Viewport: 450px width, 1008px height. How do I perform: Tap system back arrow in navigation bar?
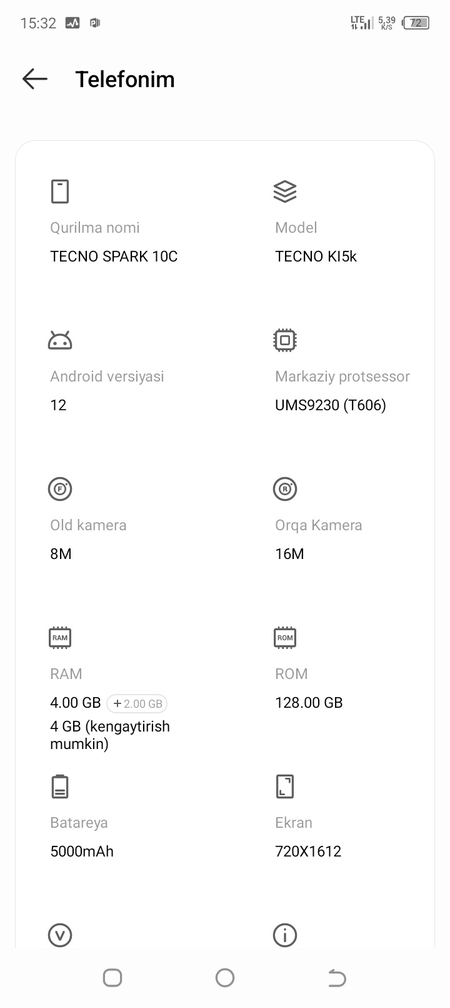coord(337,978)
